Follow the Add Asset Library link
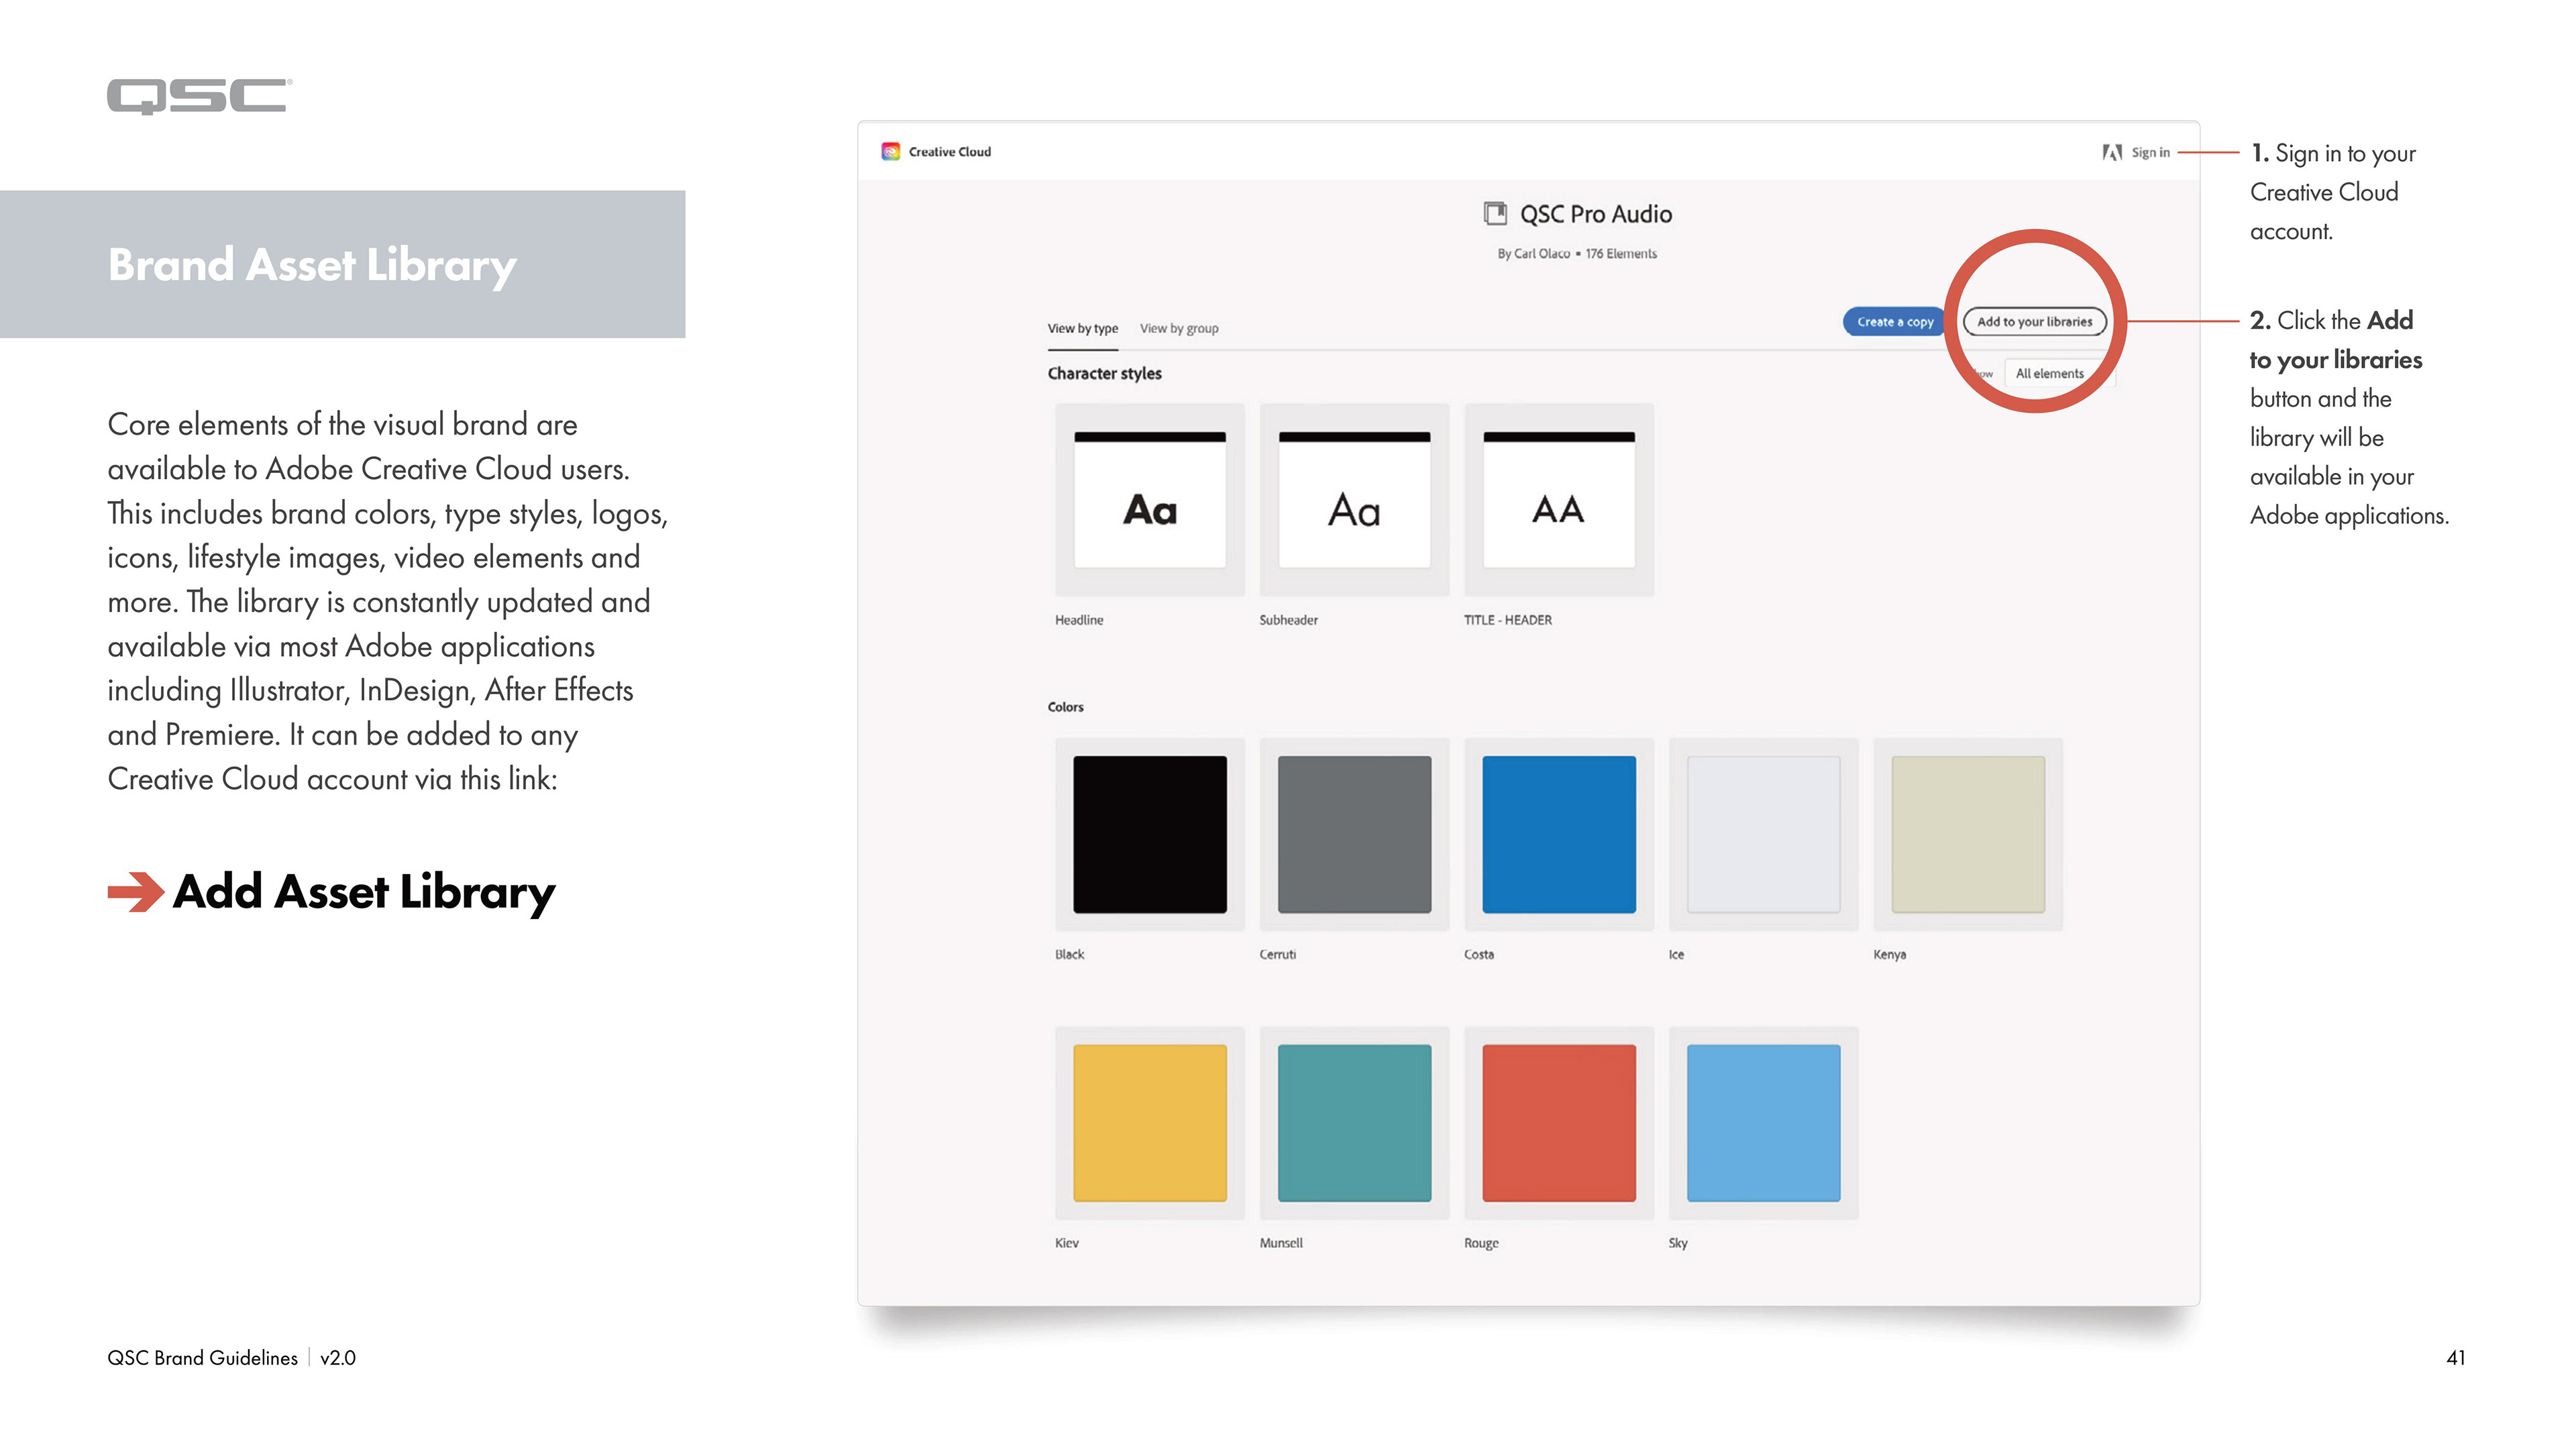The height and width of the screenshot is (1449, 2576). 364,891
